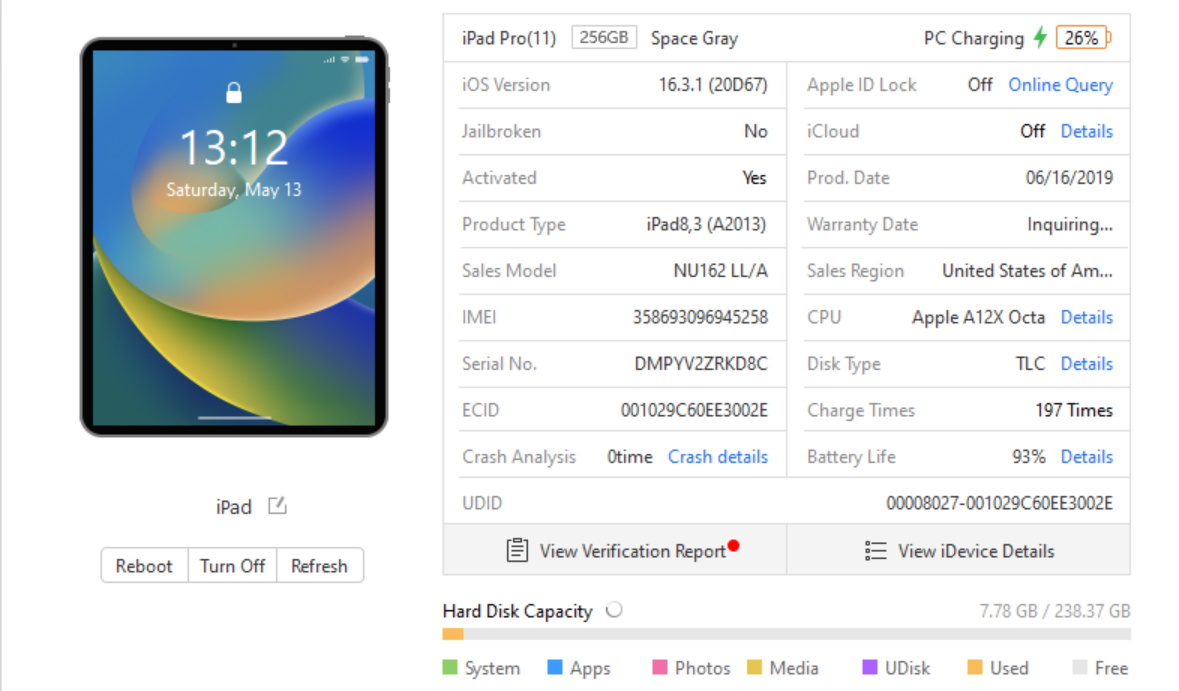
Task: Turn off the iPad
Action: [x=232, y=565]
